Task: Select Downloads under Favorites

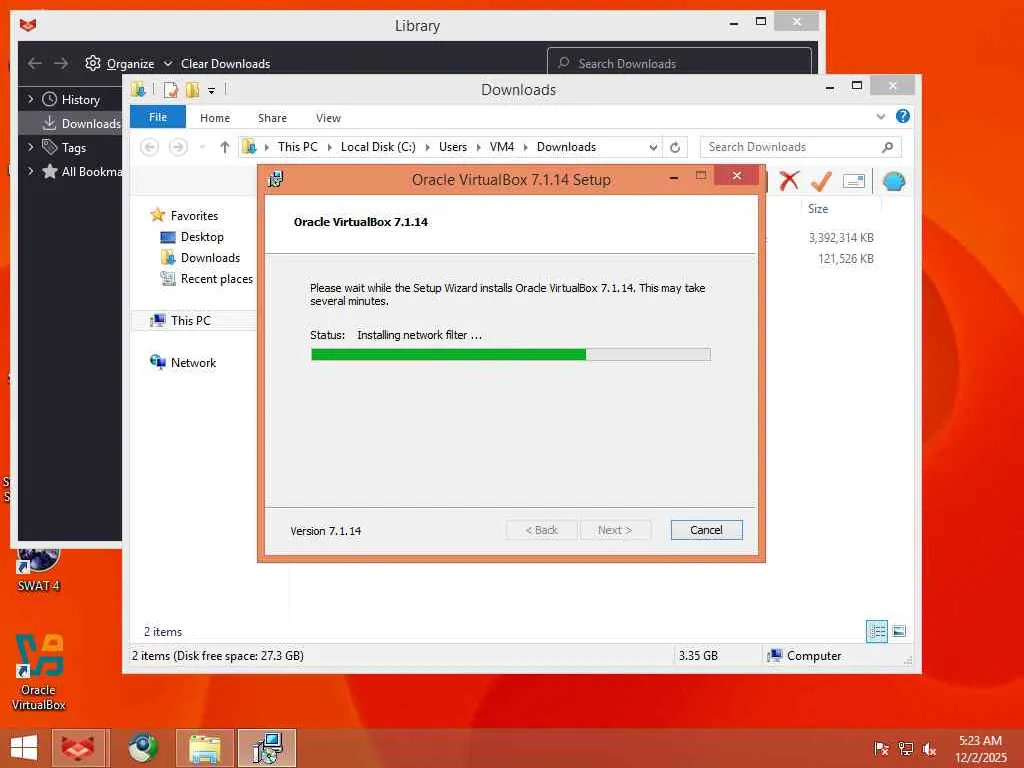Action: coord(210,258)
